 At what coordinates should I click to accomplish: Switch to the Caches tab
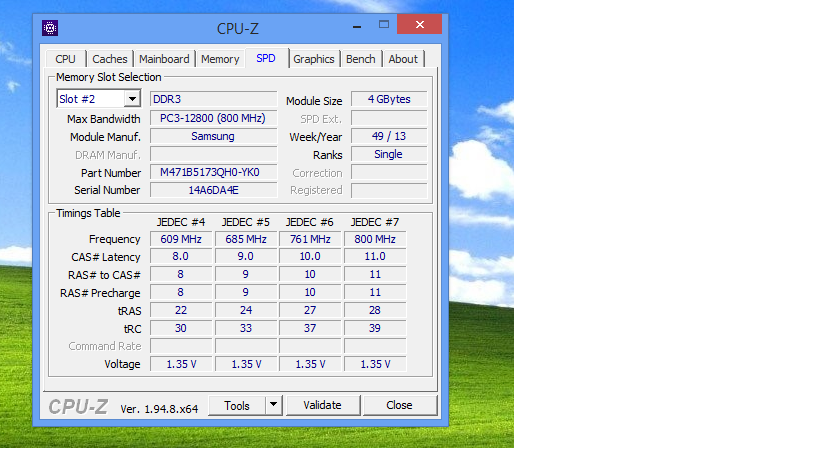point(110,59)
